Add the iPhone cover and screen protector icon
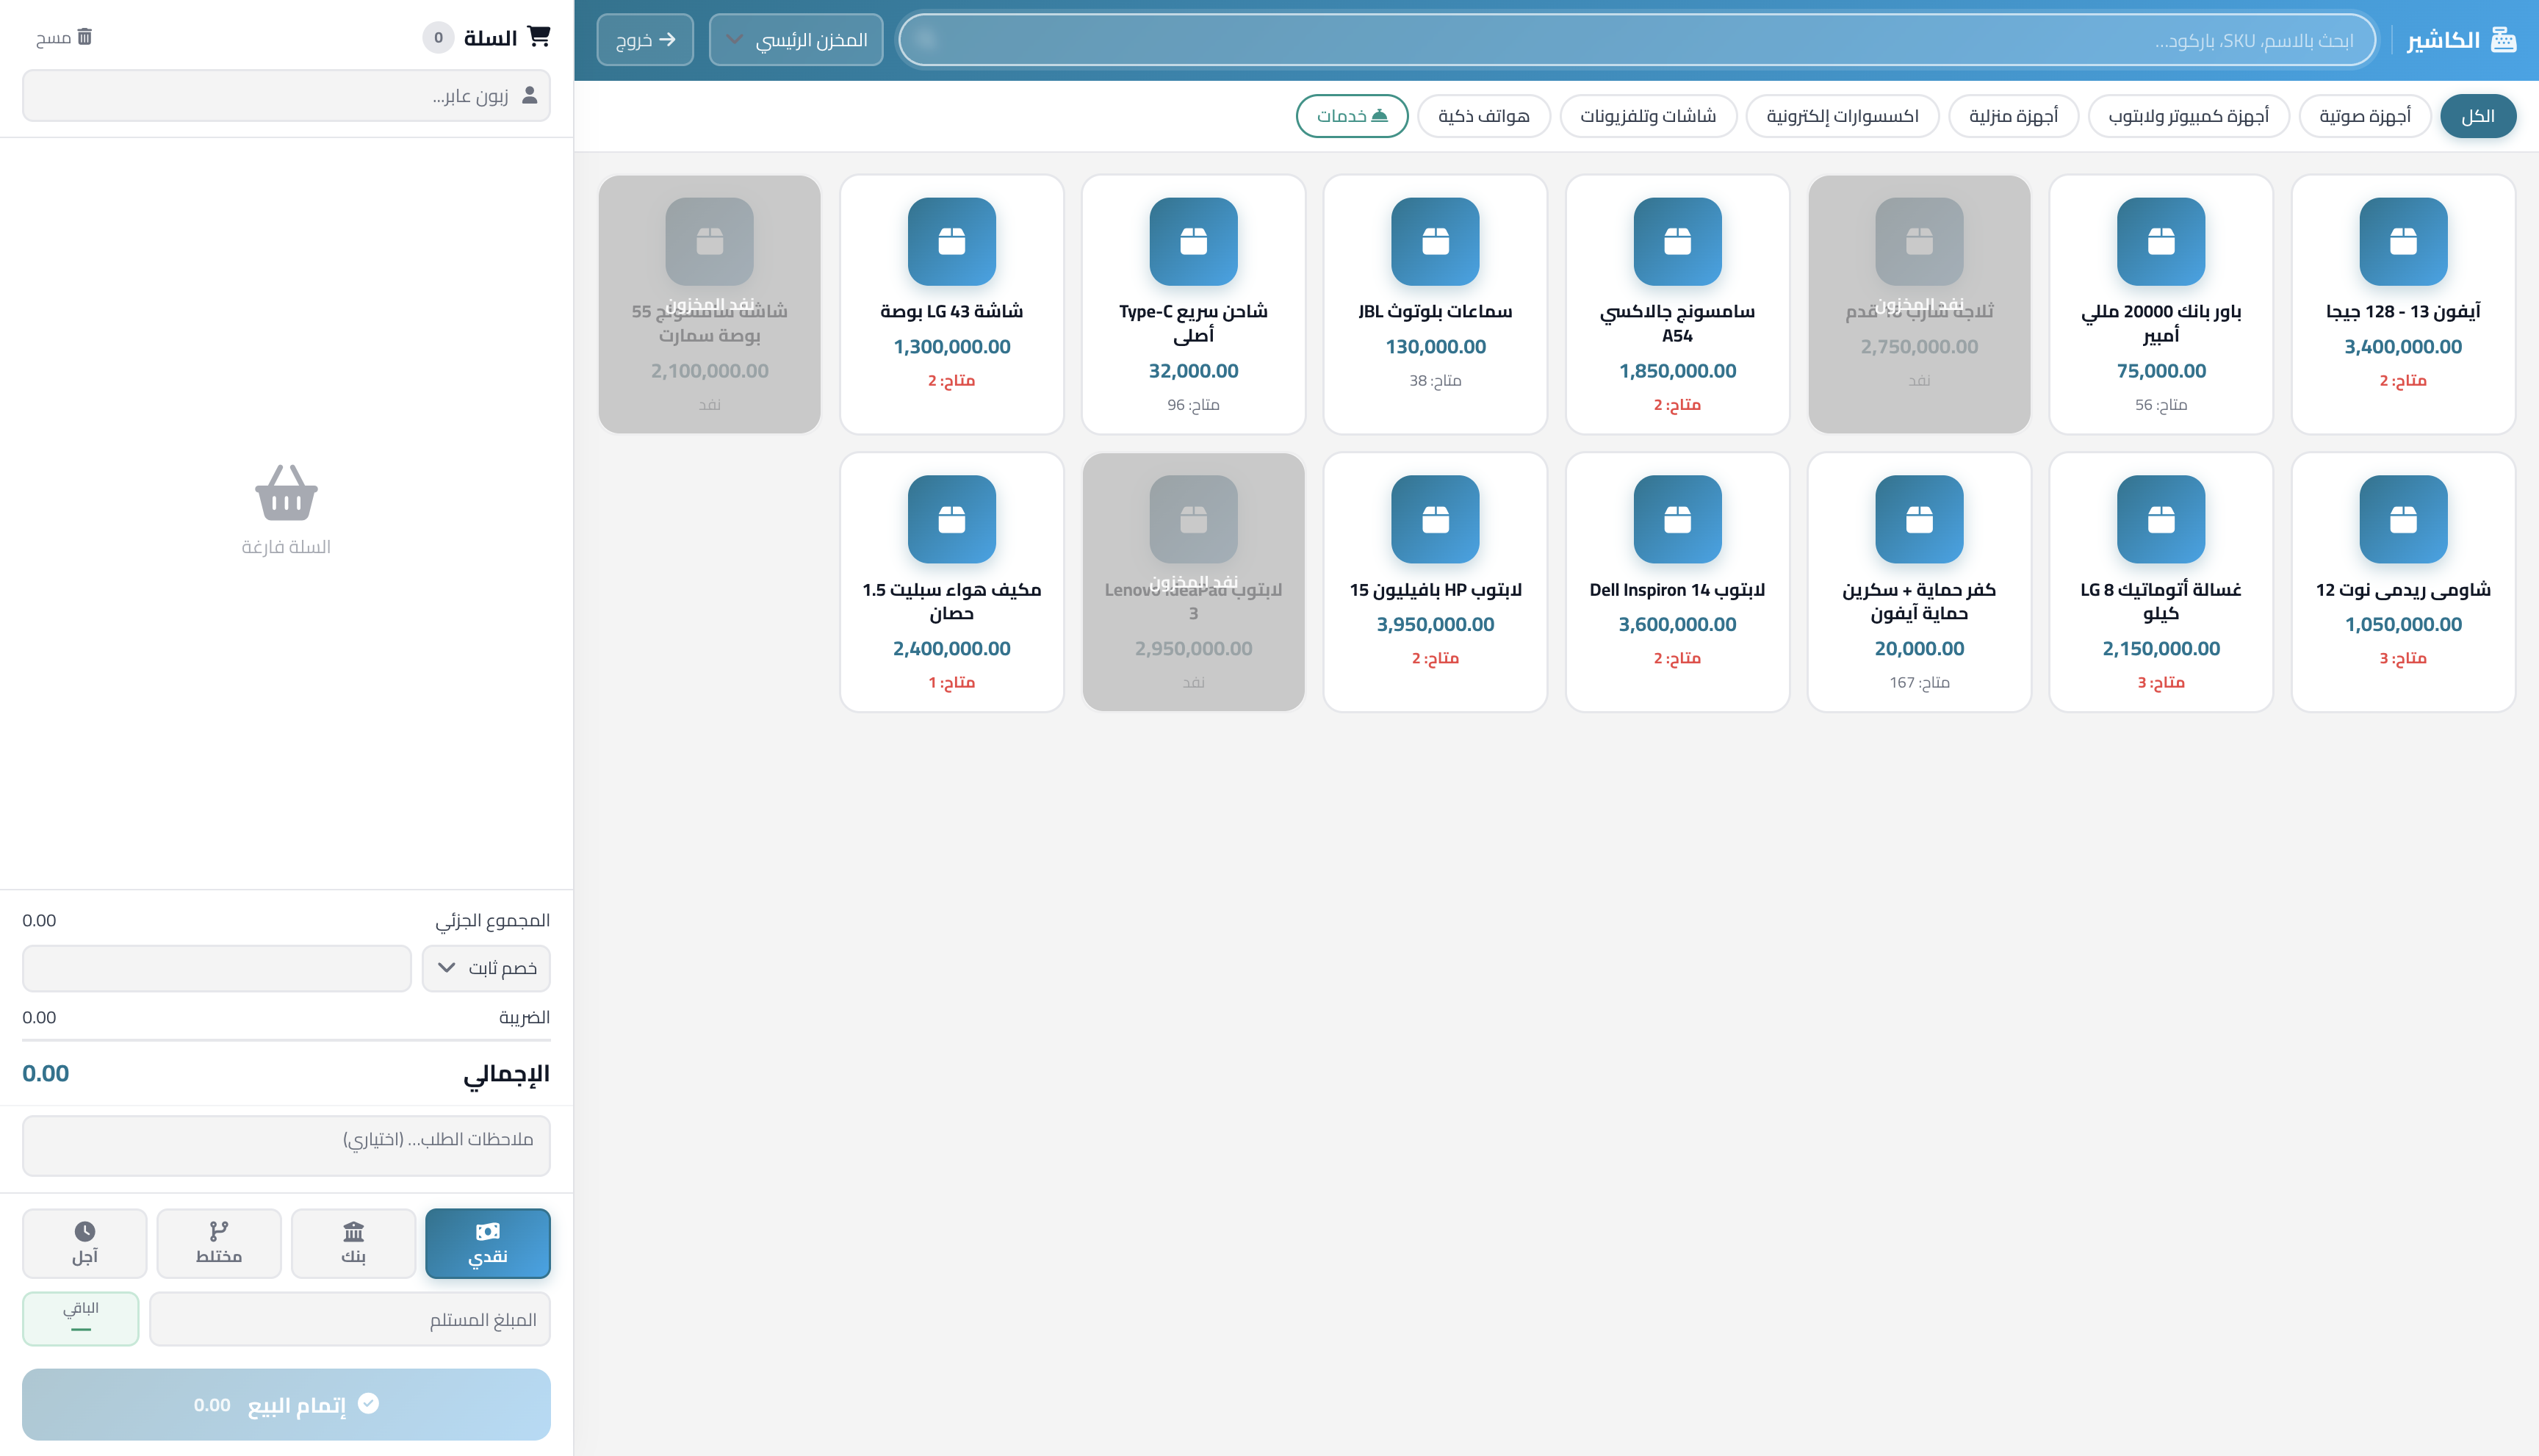The height and width of the screenshot is (1456, 2539). pos(1919,519)
